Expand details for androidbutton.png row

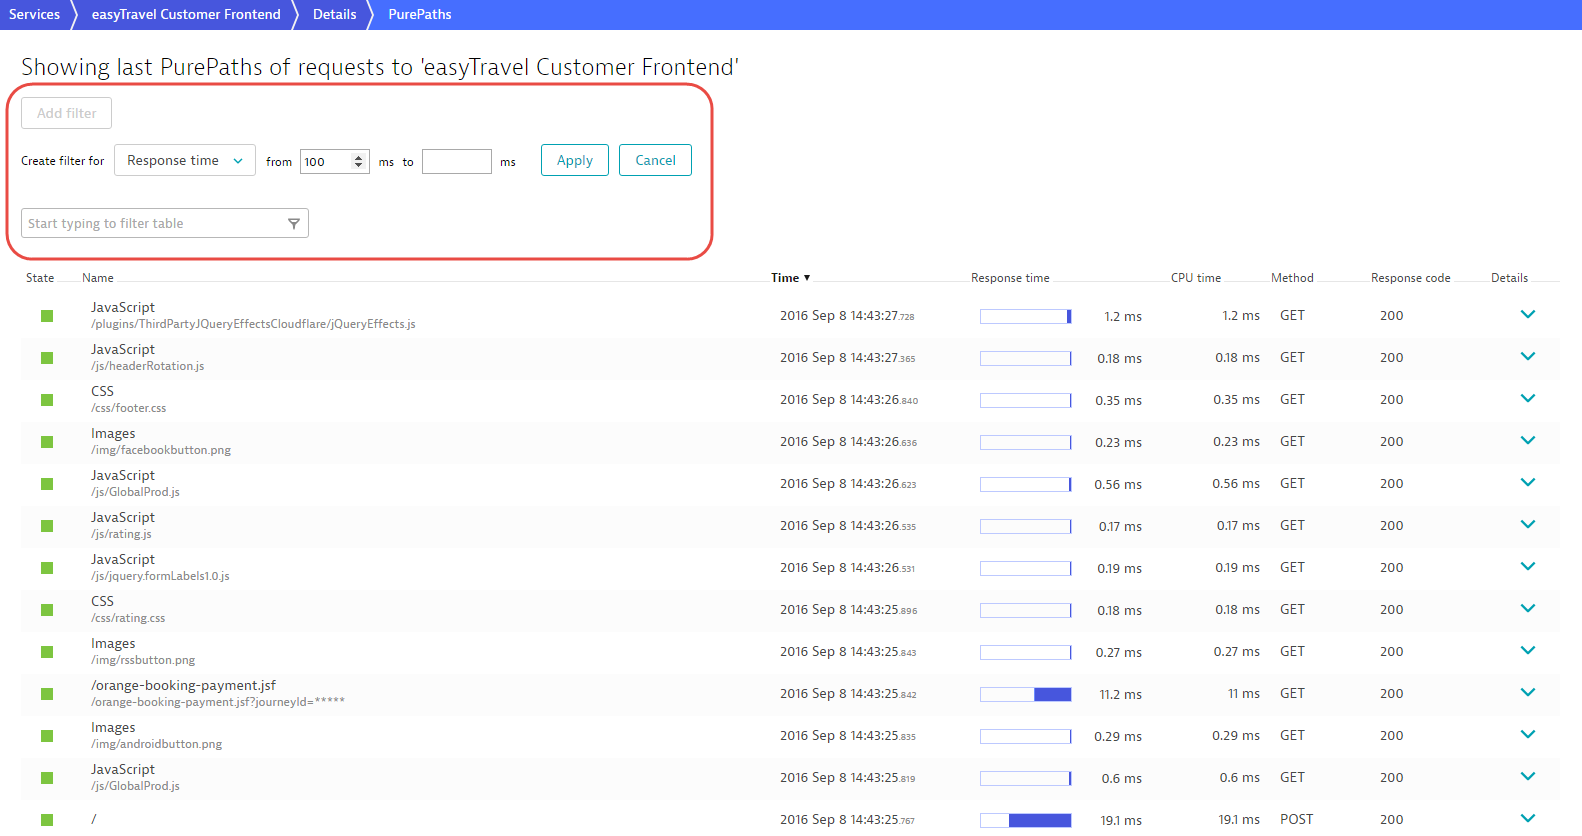click(x=1528, y=734)
